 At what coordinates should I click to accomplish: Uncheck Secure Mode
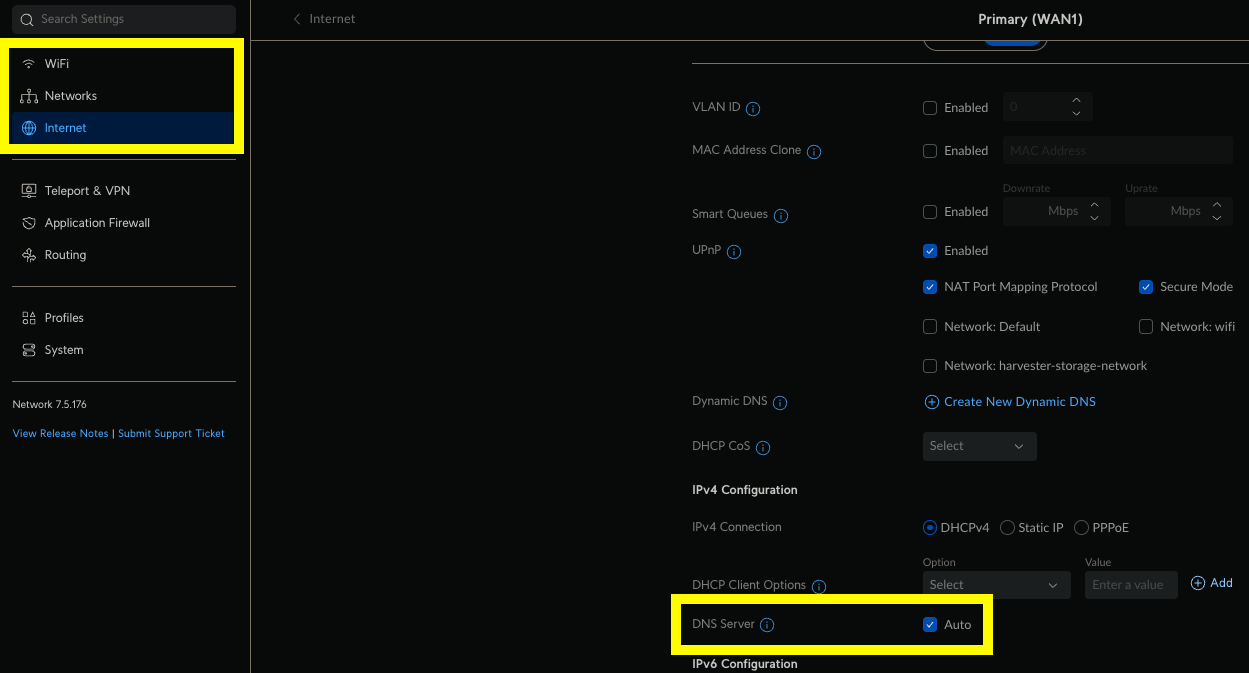(1145, 287)
